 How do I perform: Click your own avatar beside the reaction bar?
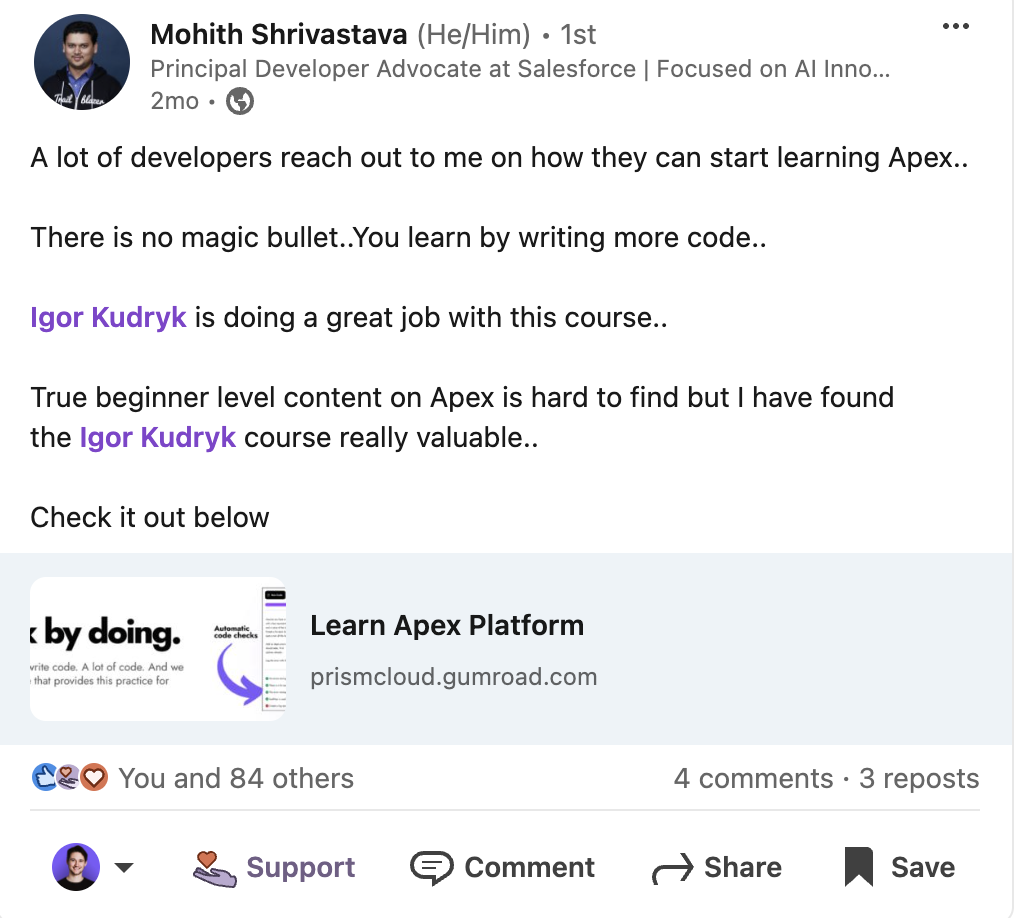coord(76,867)
